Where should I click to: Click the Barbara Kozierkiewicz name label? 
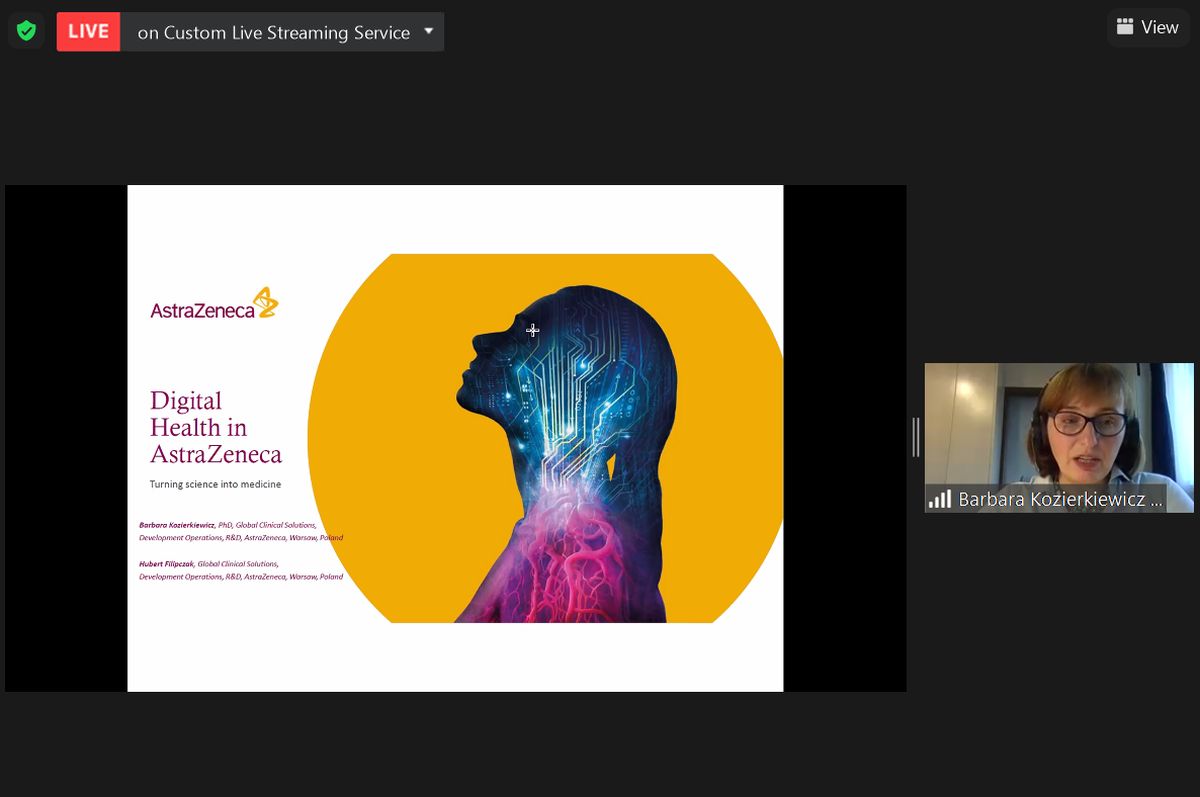[1061, 499]
